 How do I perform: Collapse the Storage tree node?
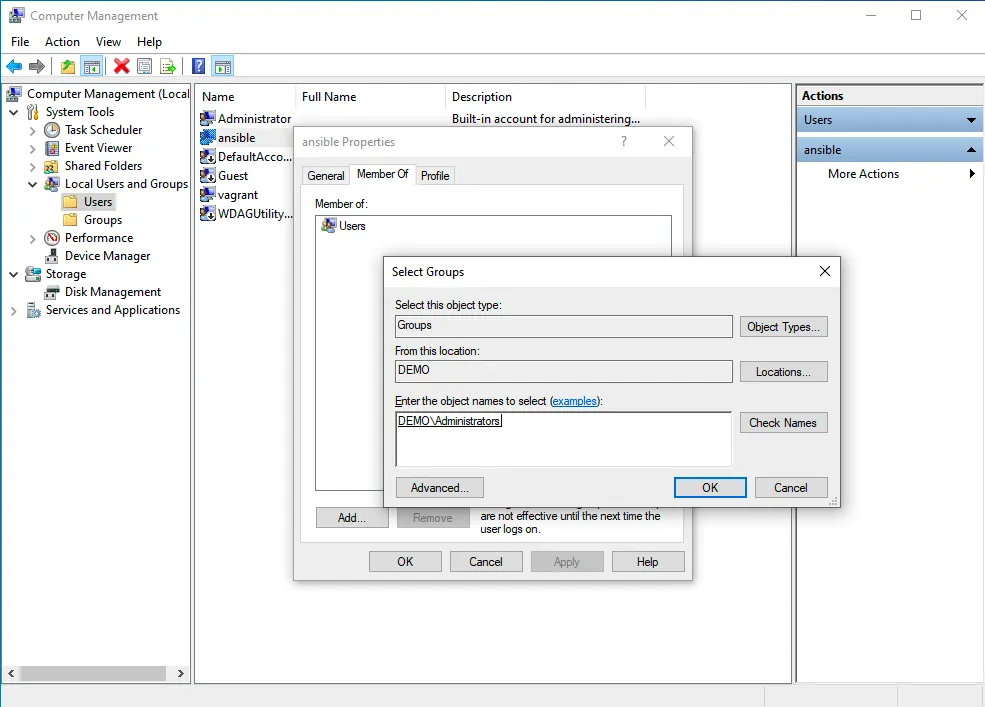(x=14, y=275)
